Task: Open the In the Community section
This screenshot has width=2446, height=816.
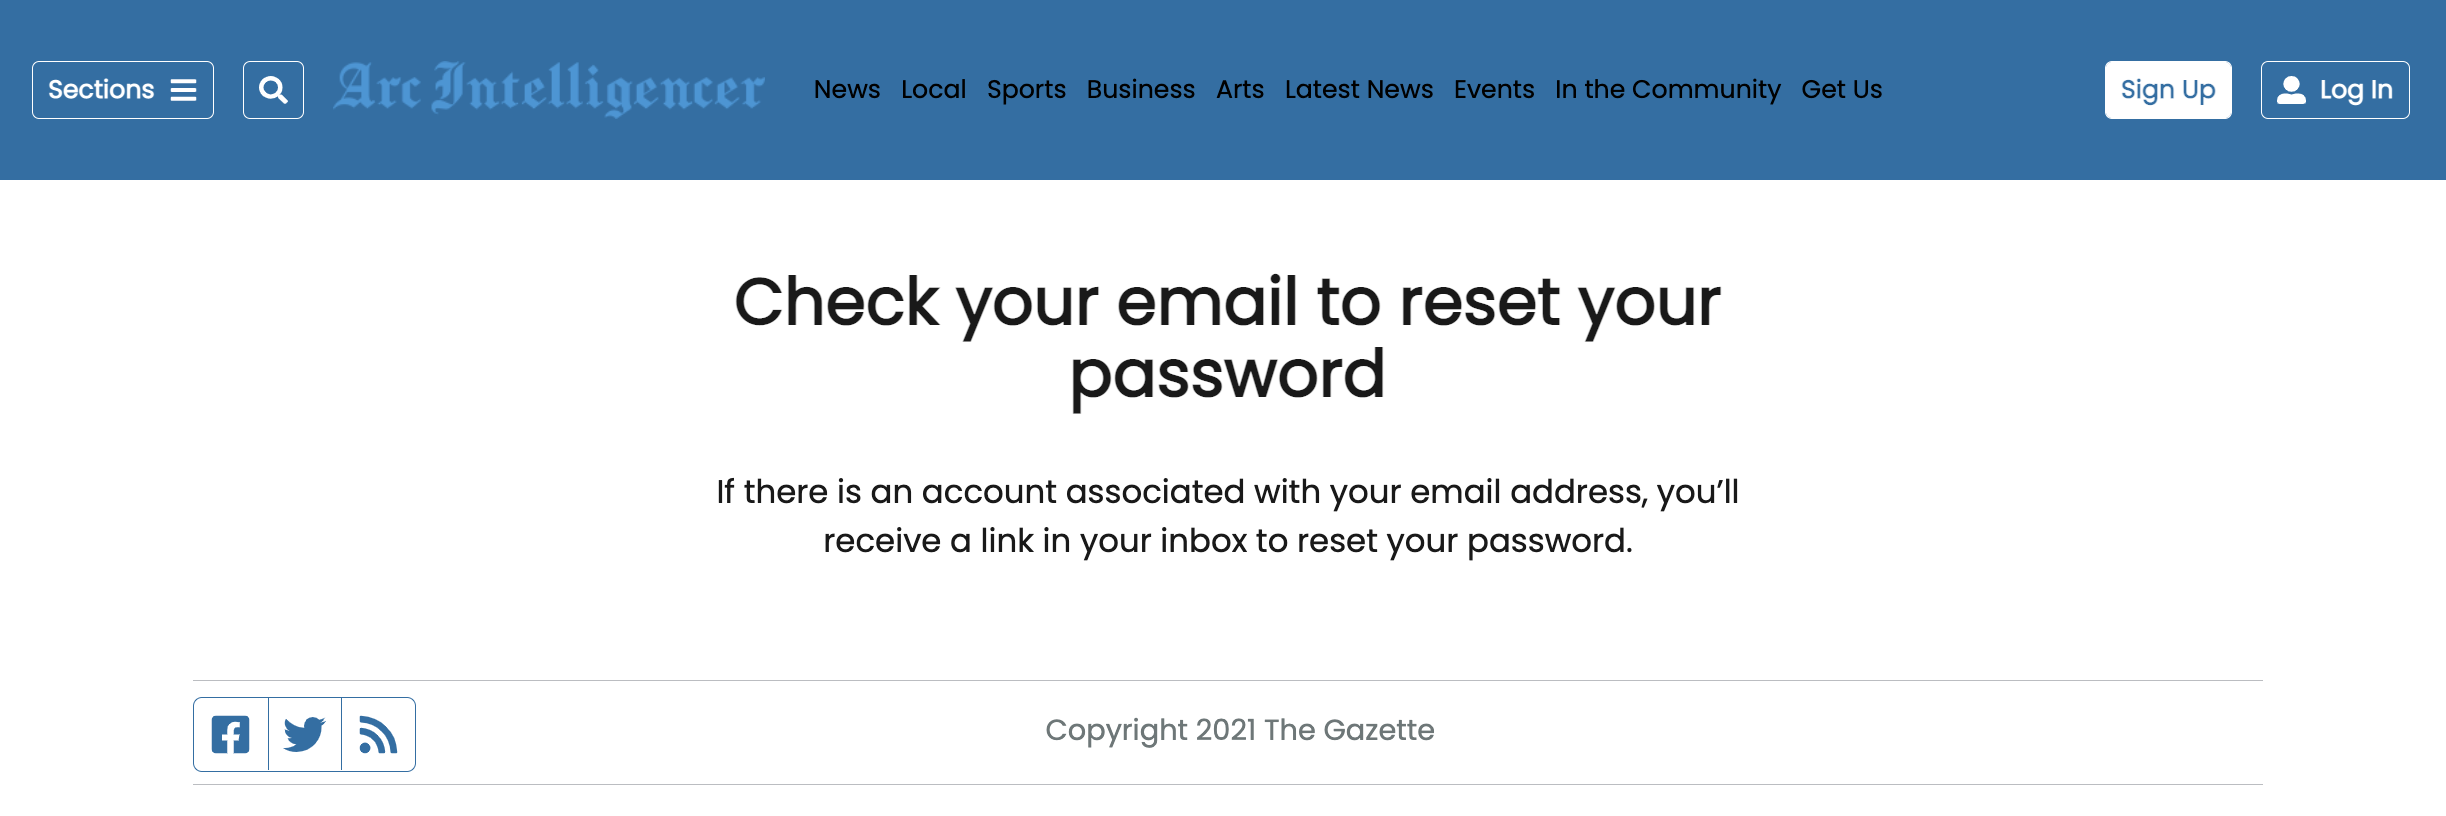Action: coord(1668,89)
